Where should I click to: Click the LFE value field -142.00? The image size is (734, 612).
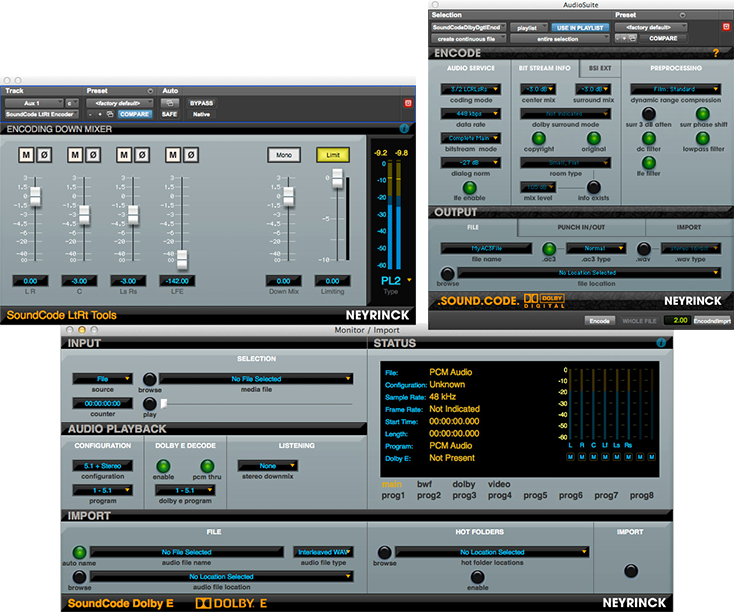(177, 281)
